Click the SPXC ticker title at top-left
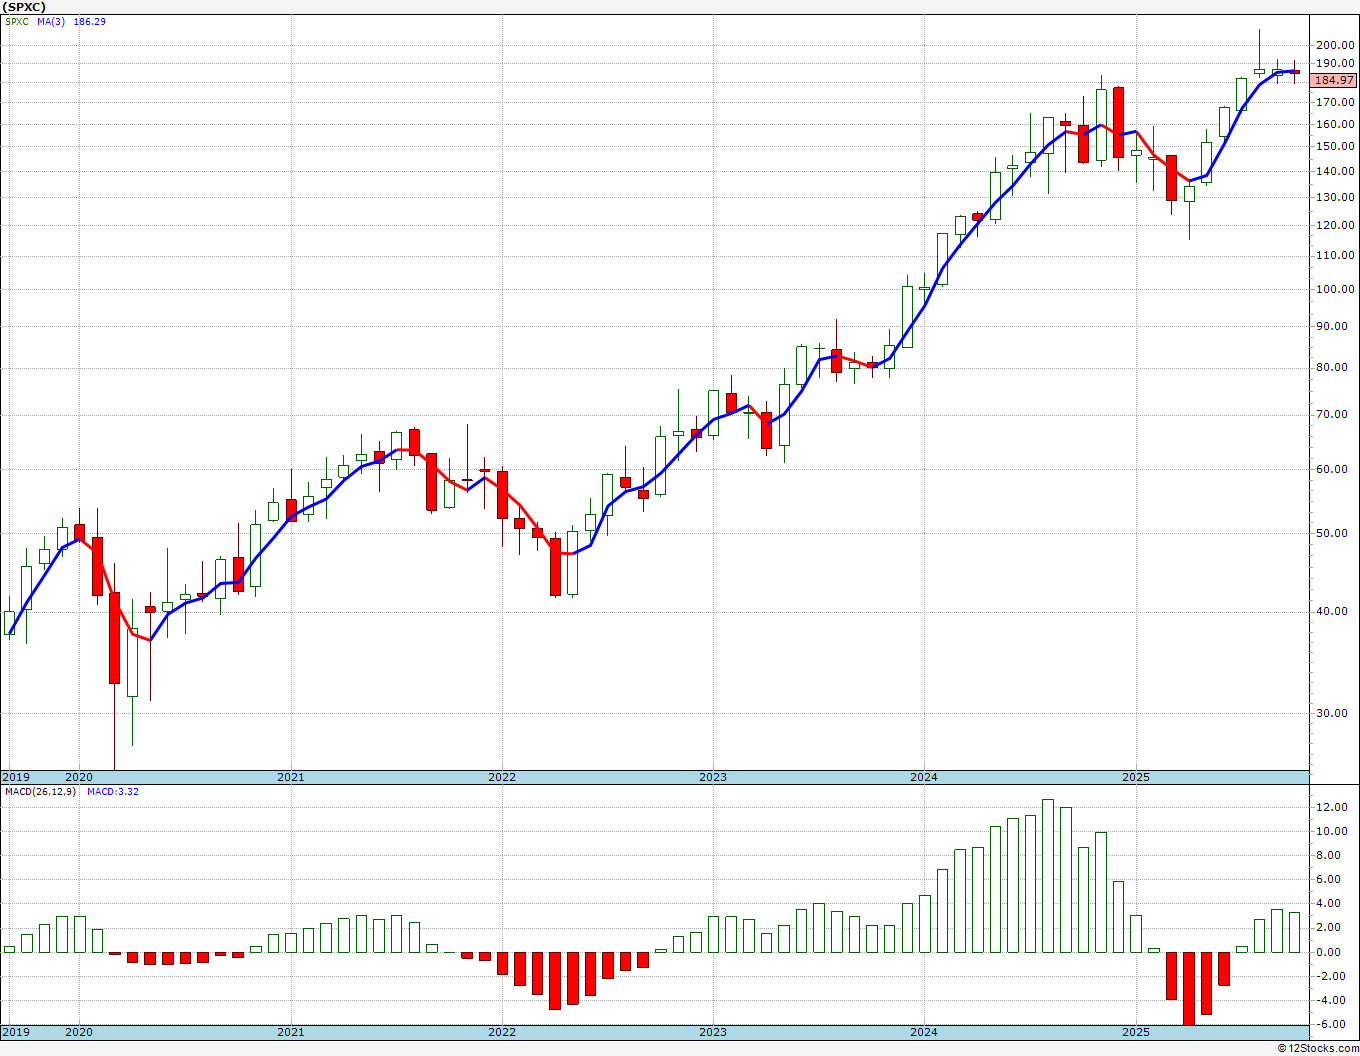Viewport: 1360px width, 1056px height. pyautogui.click(x=26, y=6)
